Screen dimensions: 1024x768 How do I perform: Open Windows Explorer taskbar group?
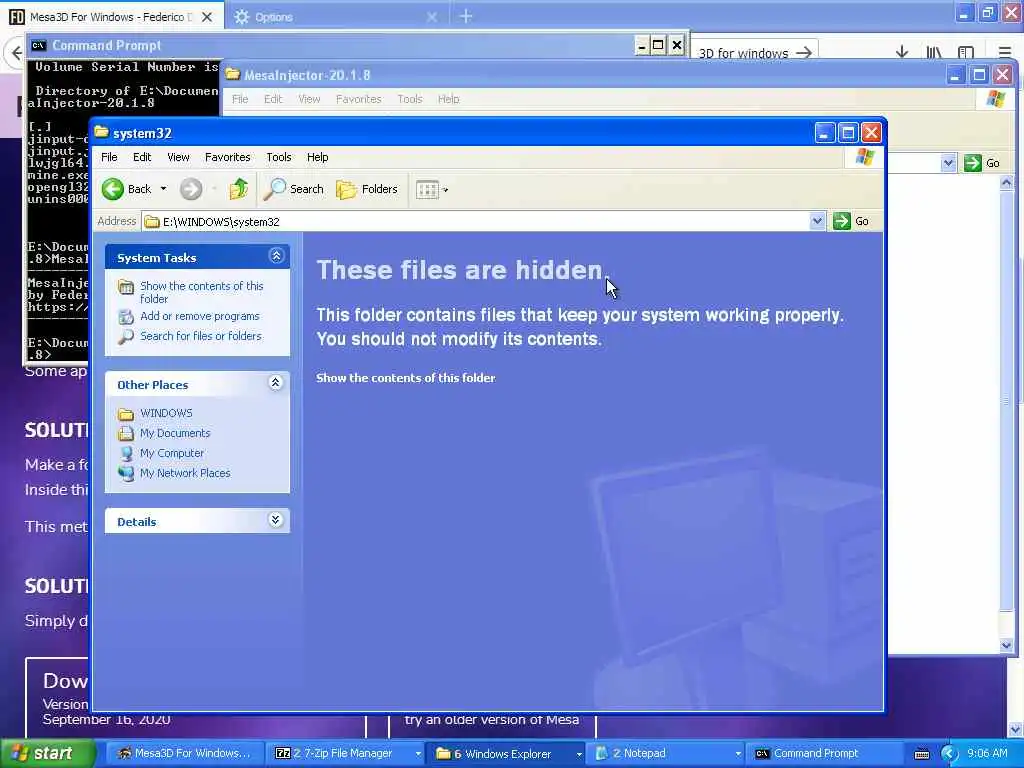tap(506, 754)
